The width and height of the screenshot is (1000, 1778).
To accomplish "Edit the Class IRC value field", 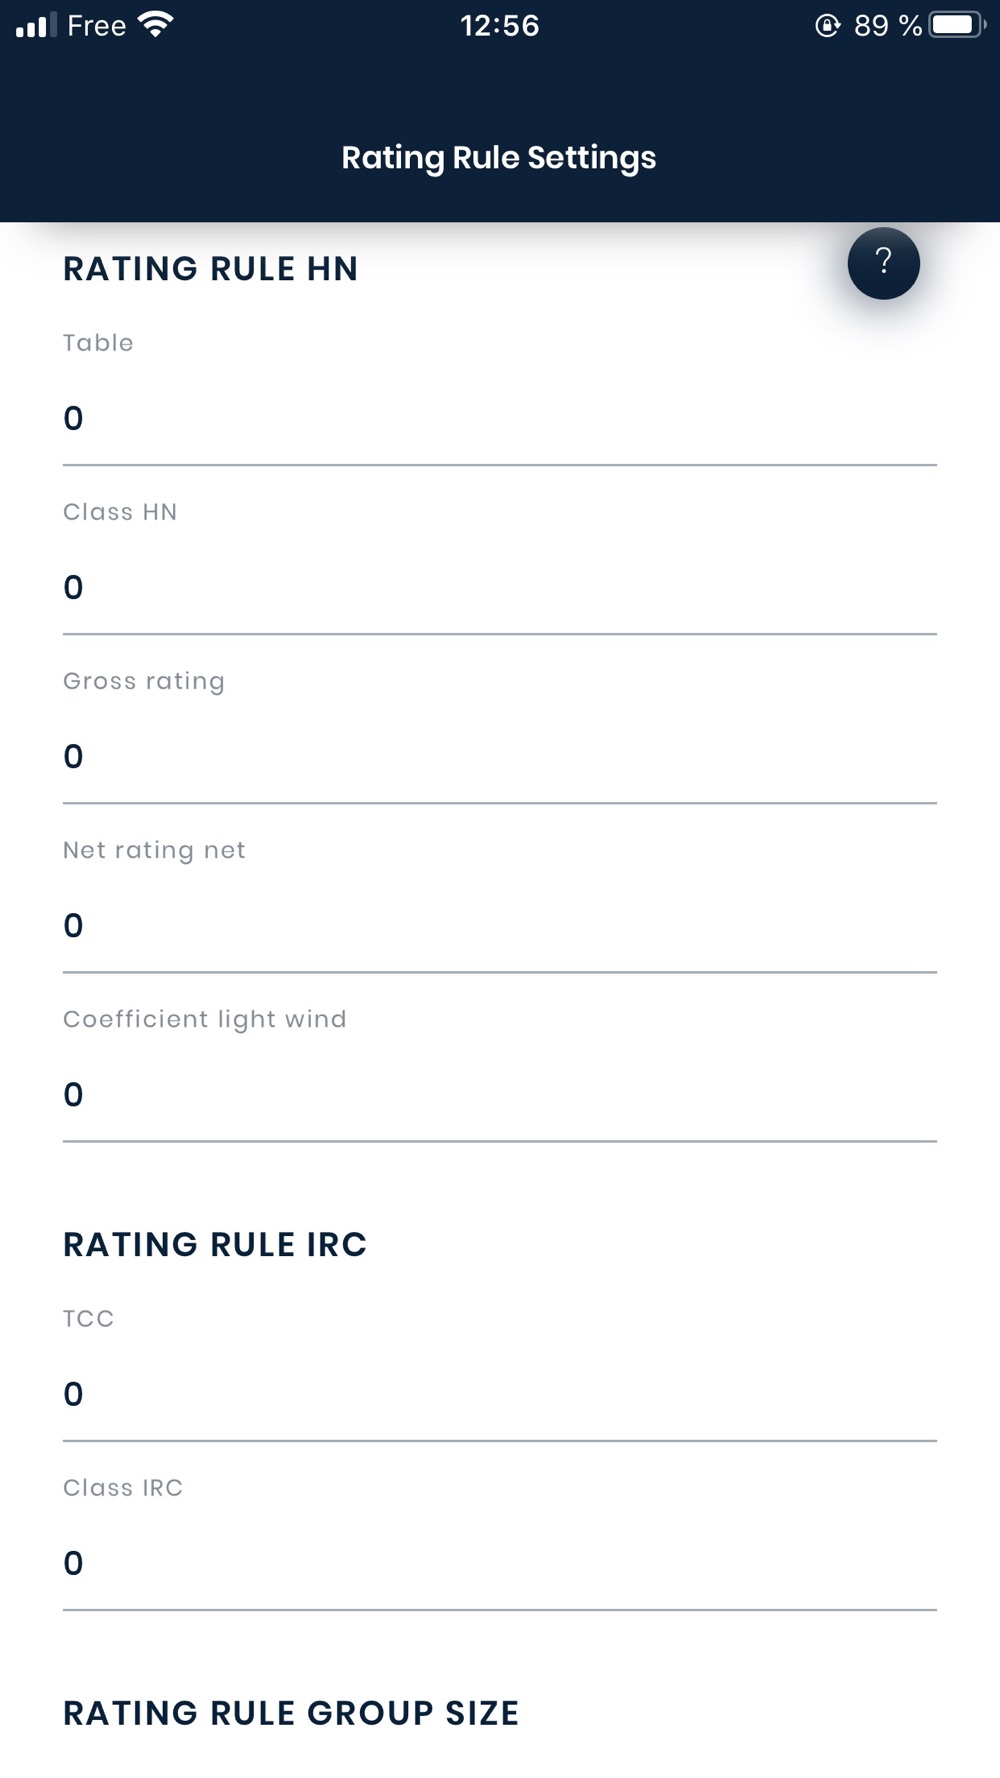I will pyautogui.click(x=500, y=1563).
